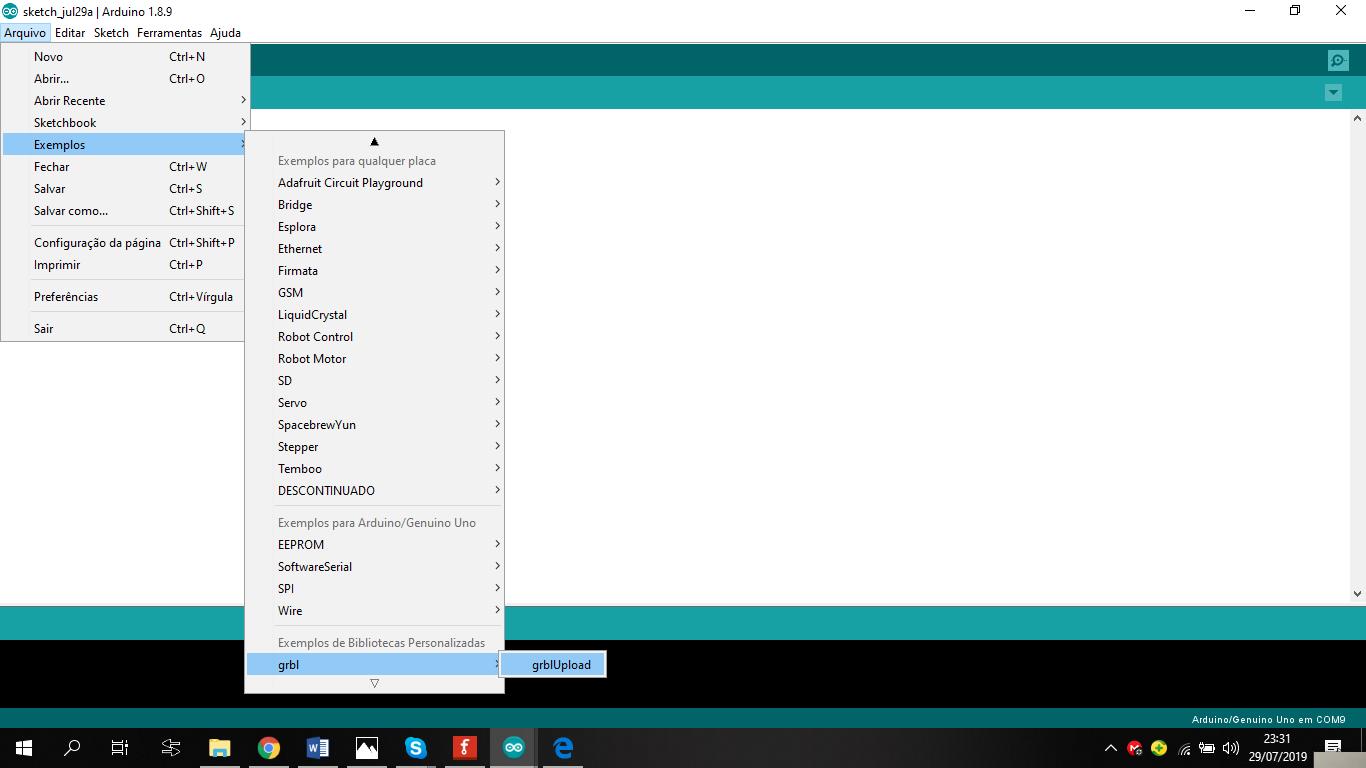Open the SD examples submenu
Screen dimensions: 1366x768
374,381
